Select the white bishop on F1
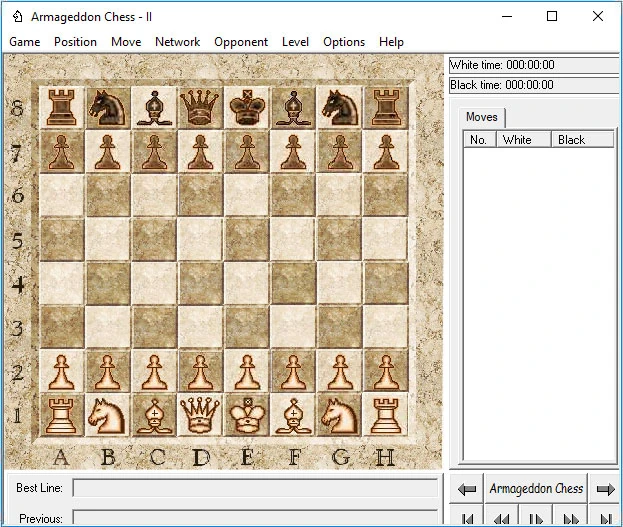The image size is (623, 527). click(x=293, y=416)
